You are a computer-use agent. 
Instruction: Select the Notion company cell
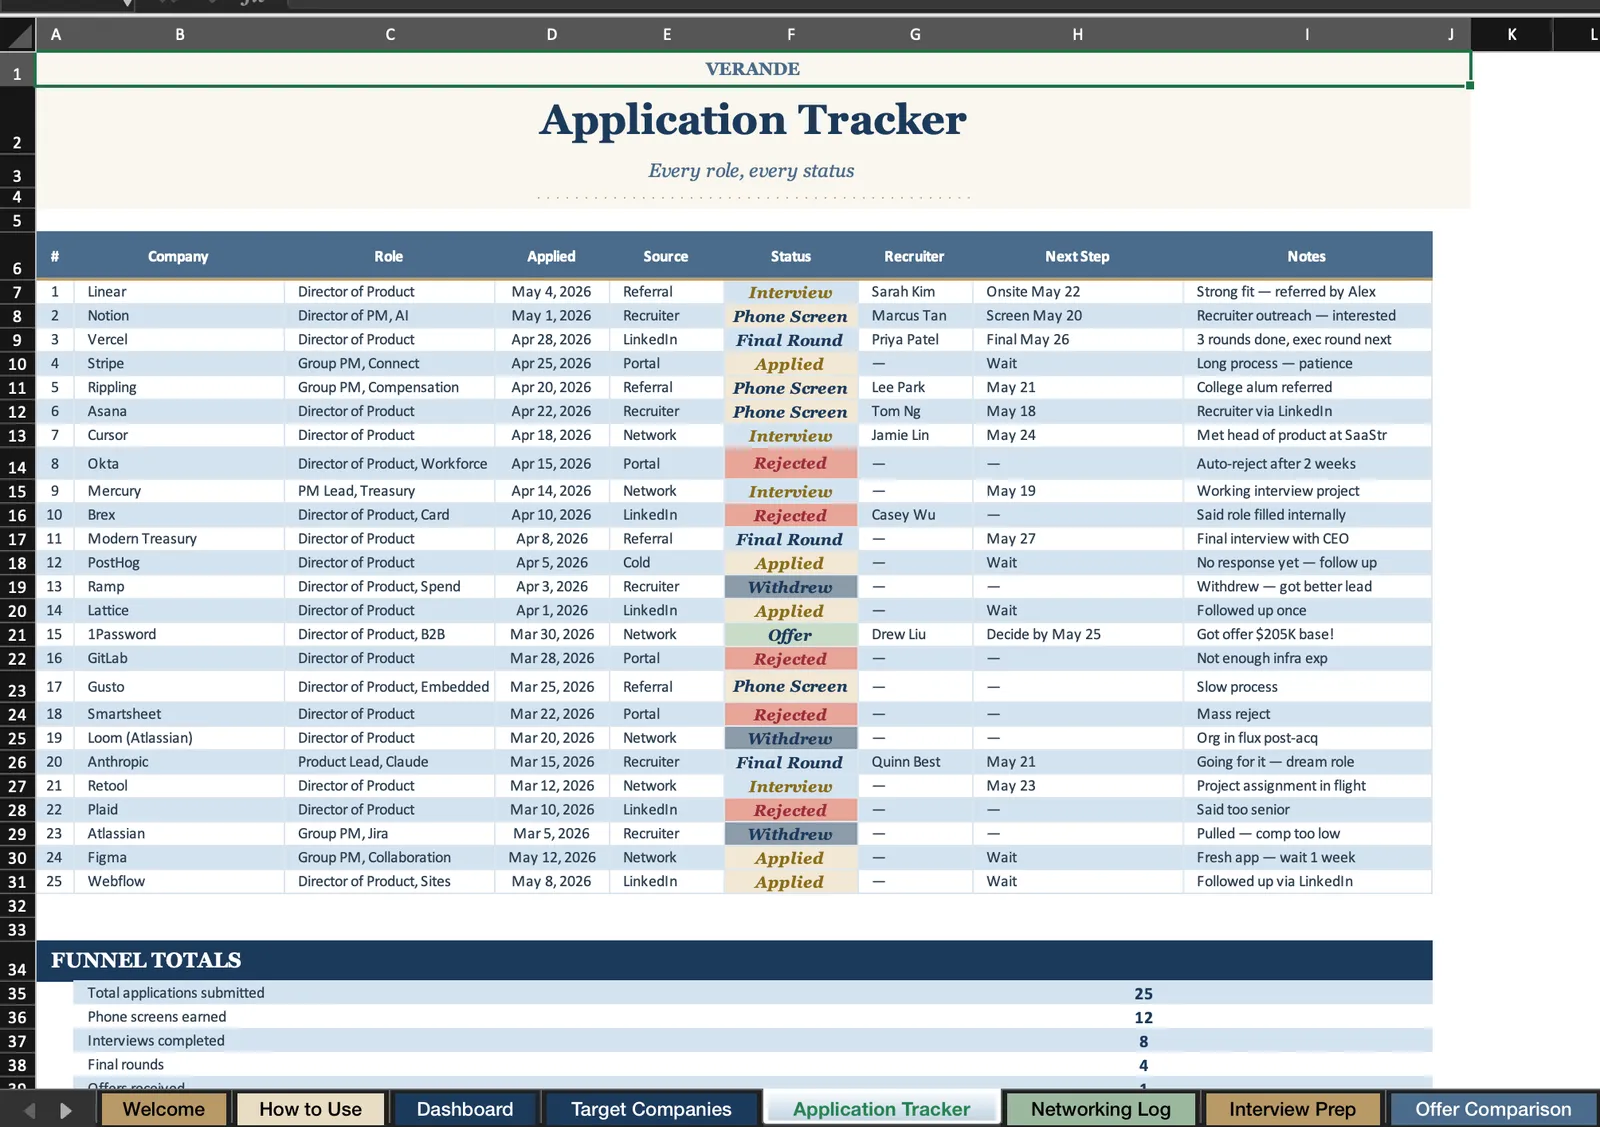click(179, 316)
